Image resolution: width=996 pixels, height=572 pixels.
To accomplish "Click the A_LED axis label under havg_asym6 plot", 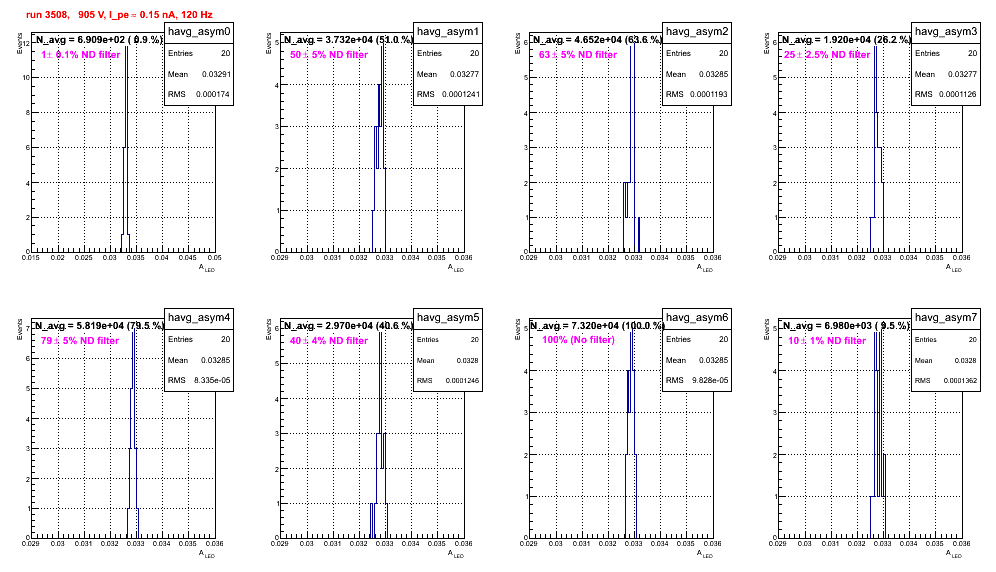I will tap(705, 554).
